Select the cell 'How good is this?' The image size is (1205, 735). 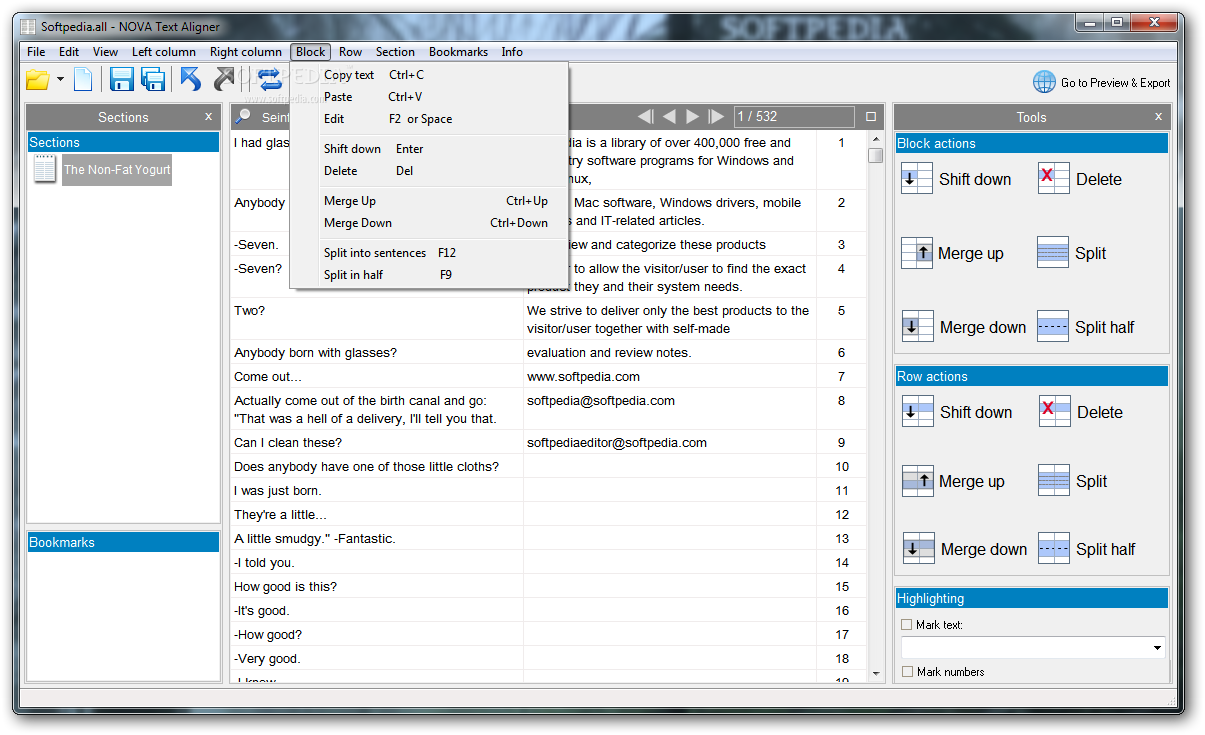(376, 586)
